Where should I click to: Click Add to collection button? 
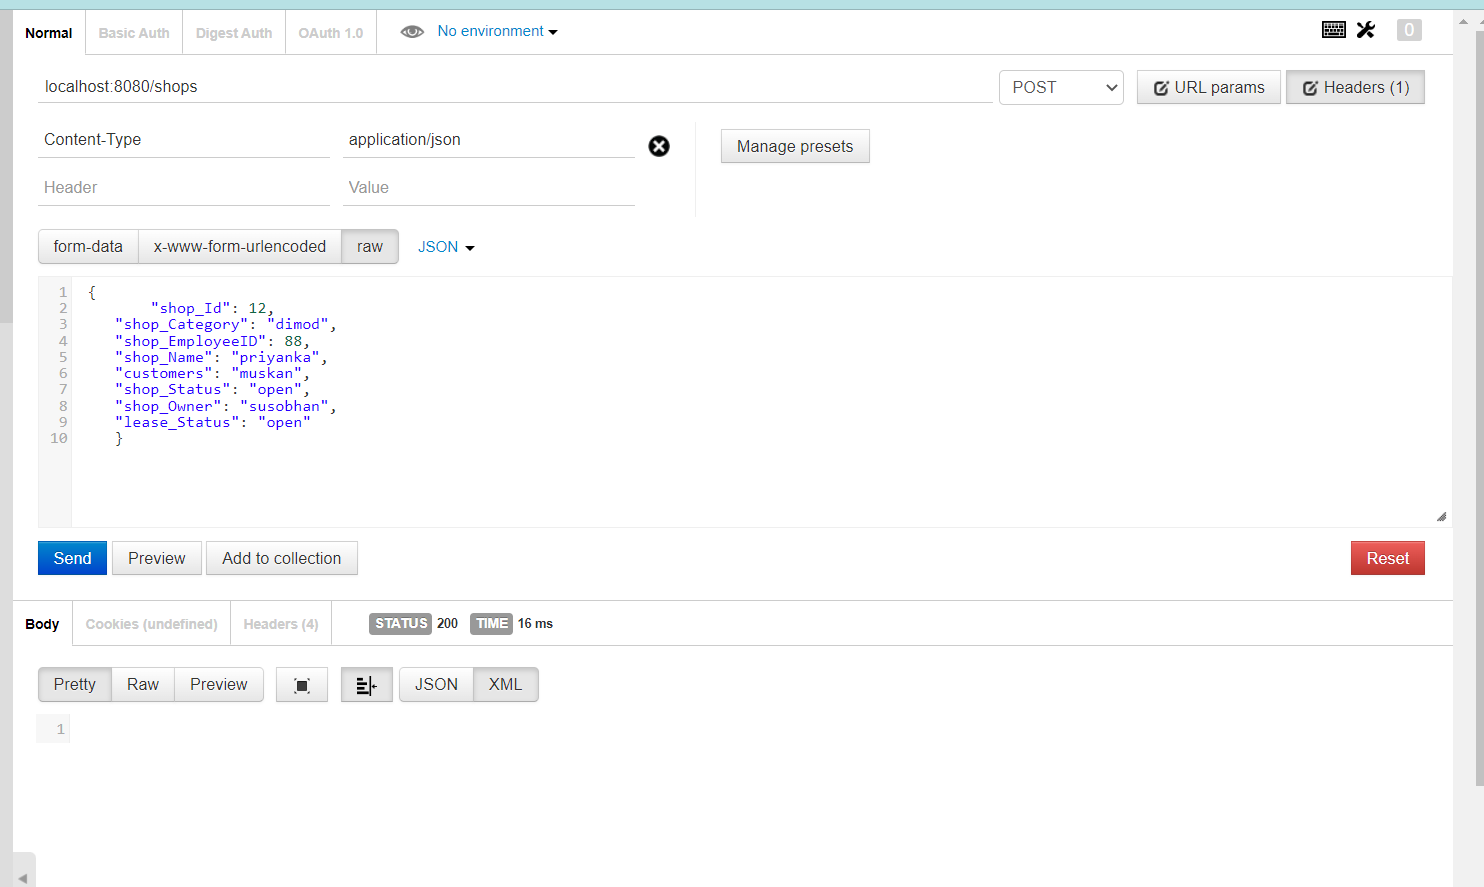[282, 558]
